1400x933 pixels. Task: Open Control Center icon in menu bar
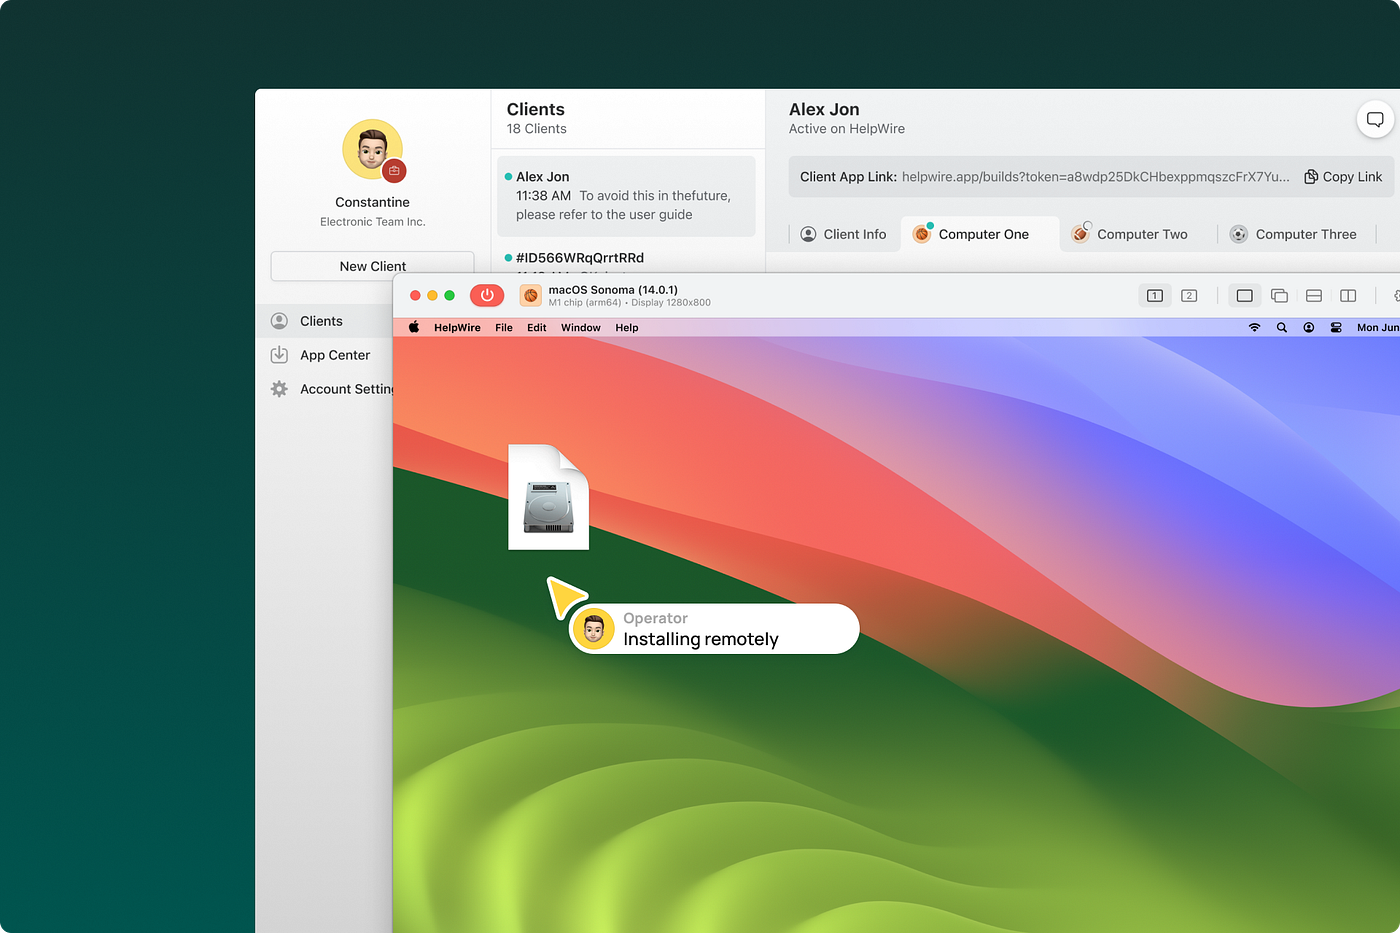[x=1336, y=327]
